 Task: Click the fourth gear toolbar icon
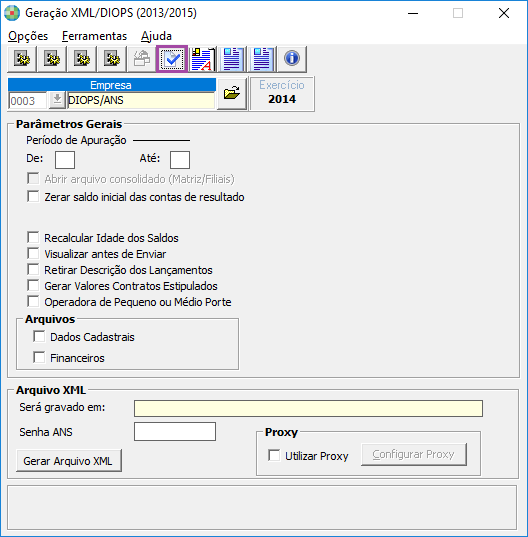point(112,59)
